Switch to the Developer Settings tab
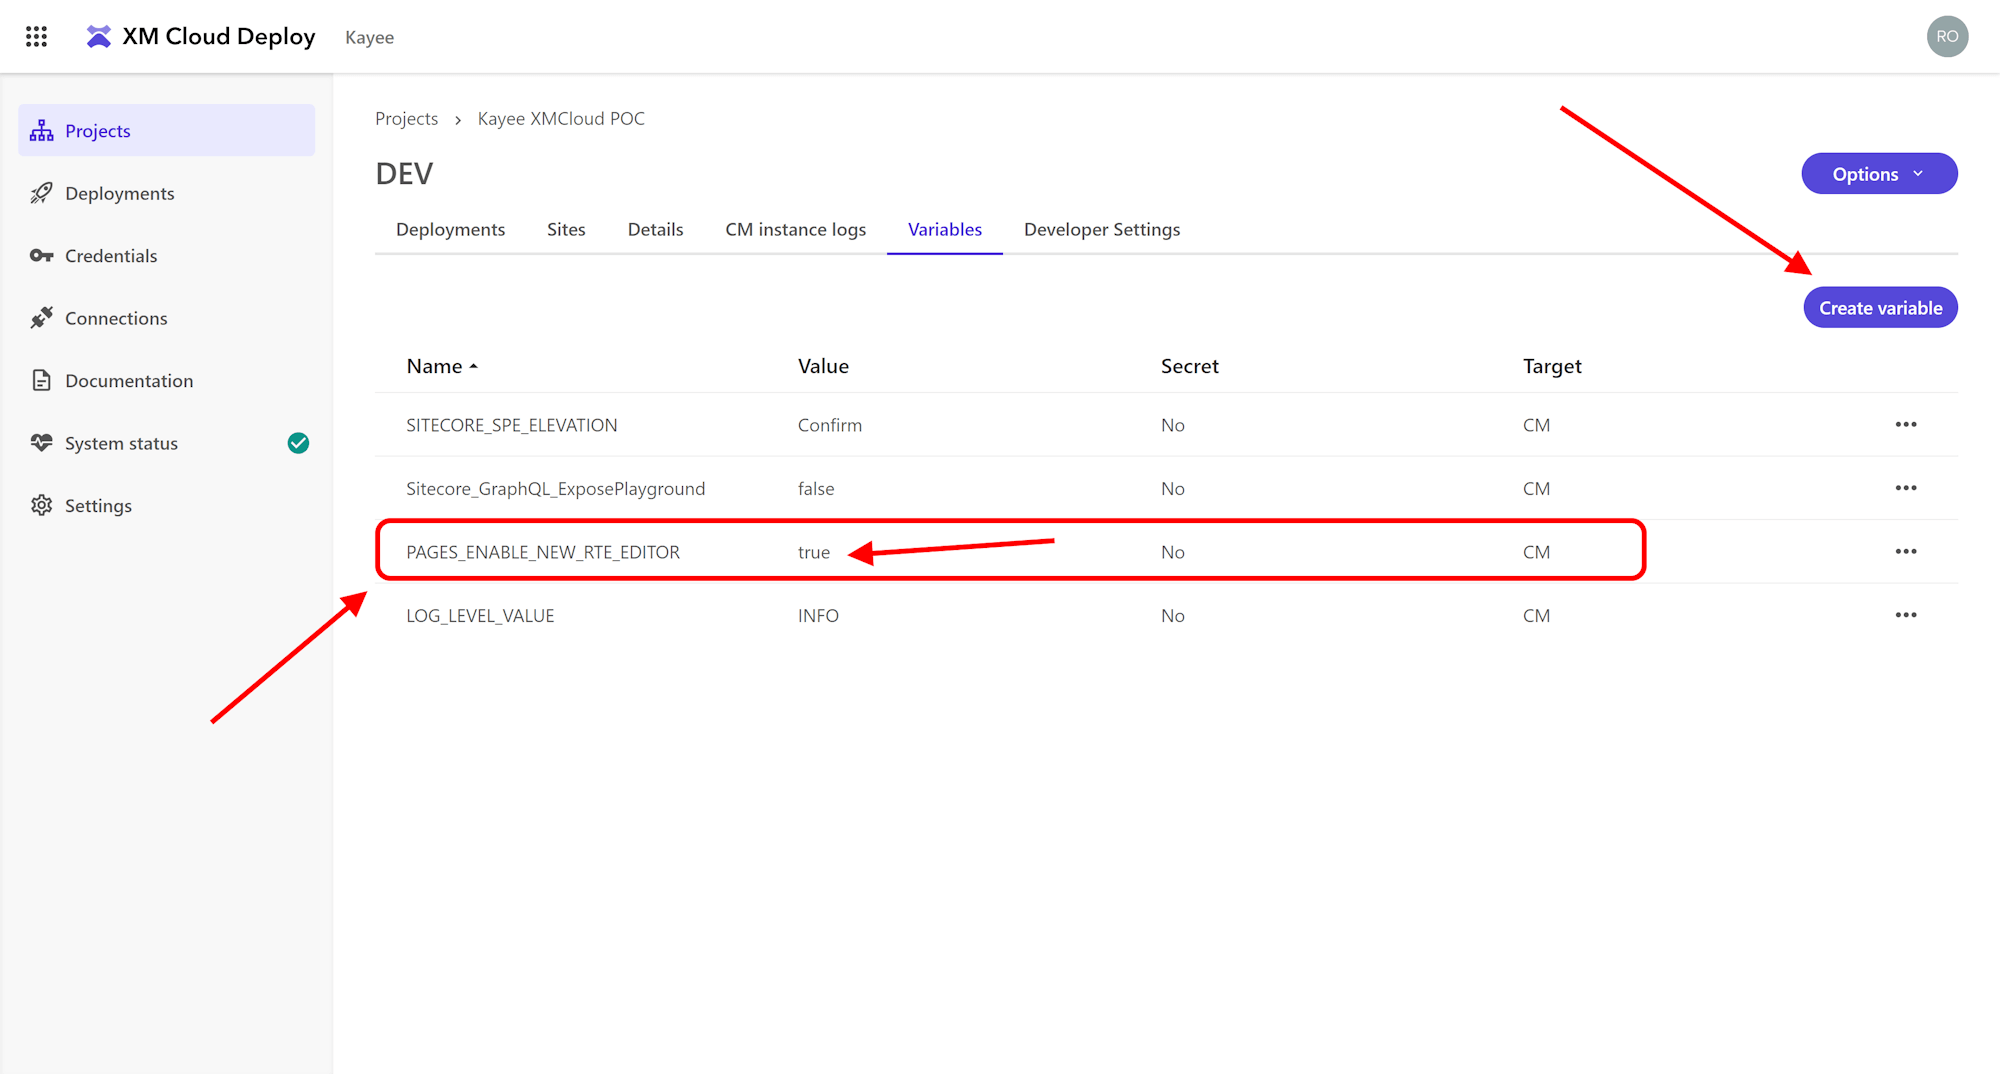2000x1074 pixels. click(1101, 229)
